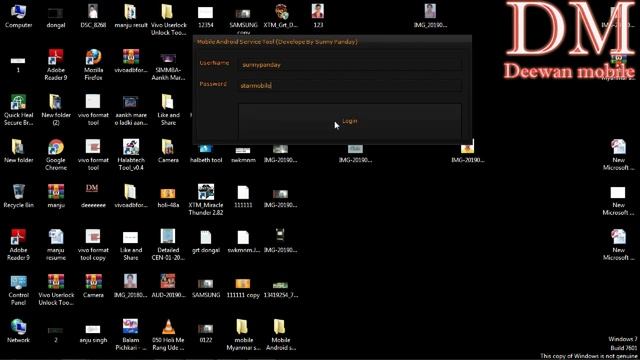Open the Camera folder icon
Image resolution: width=640 pixels, height=360 pixels.
168,151
